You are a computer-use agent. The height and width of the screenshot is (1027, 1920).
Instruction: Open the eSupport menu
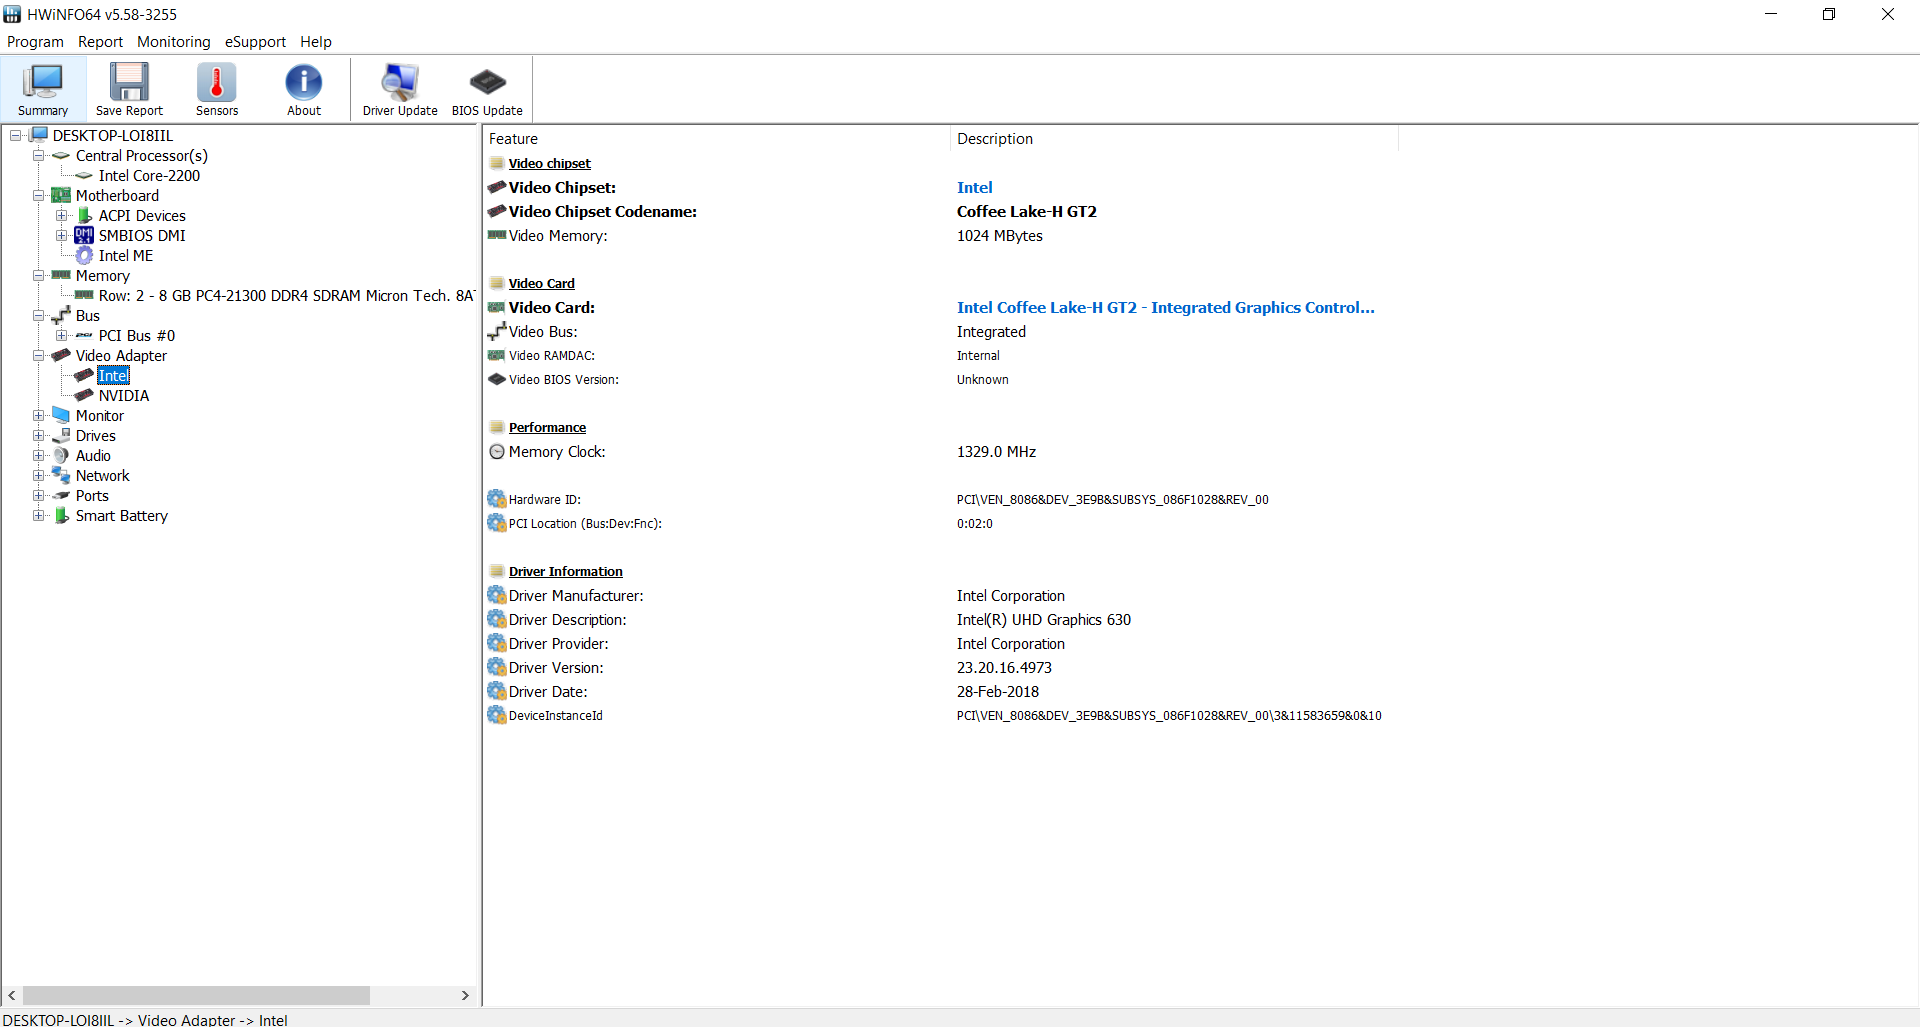[x=255, y=42]
